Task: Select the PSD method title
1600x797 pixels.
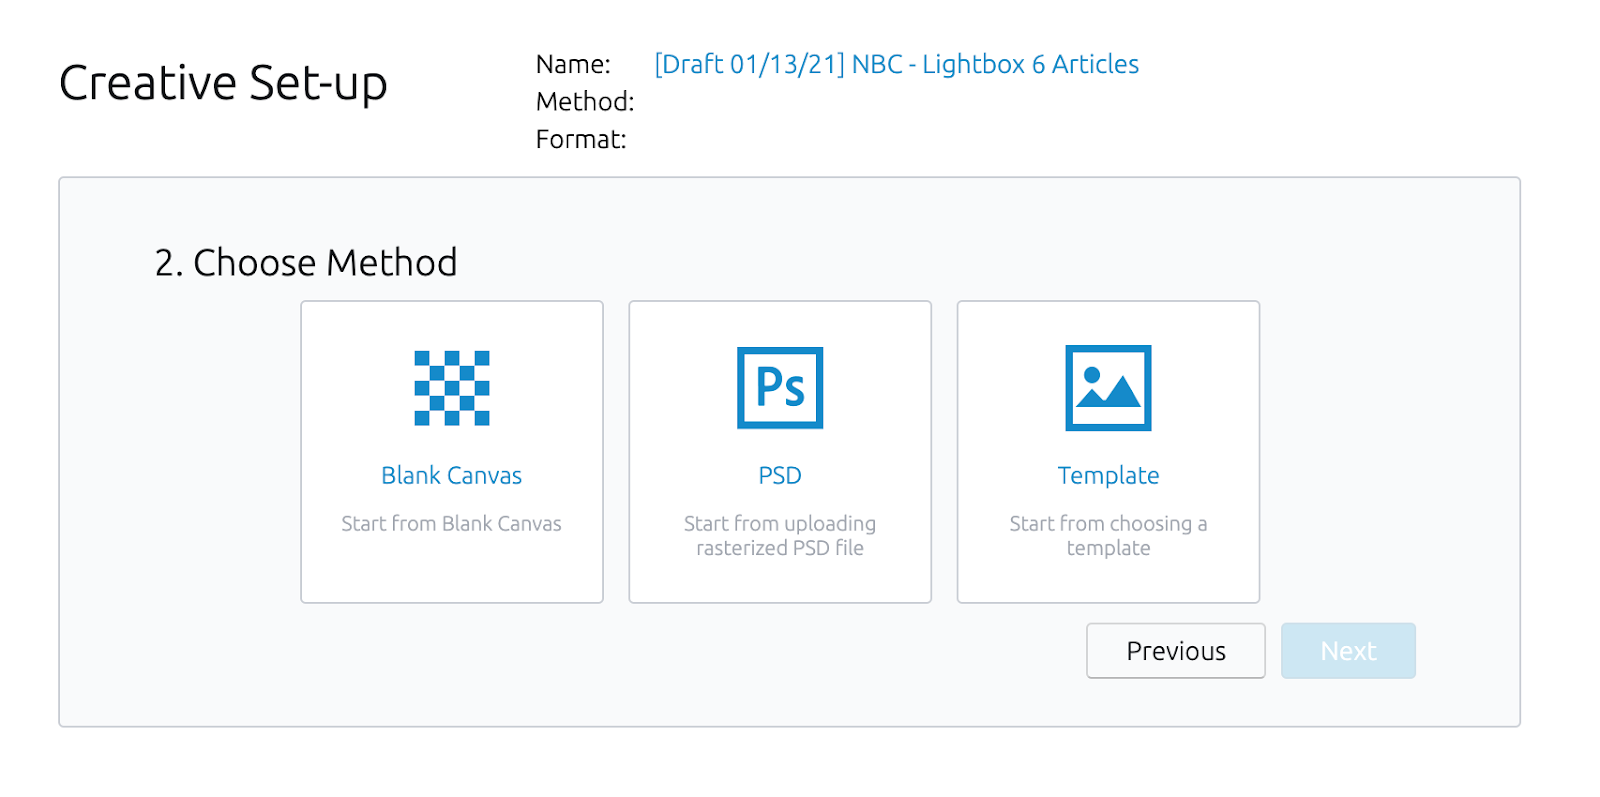Action: click(x=780, y=476)
